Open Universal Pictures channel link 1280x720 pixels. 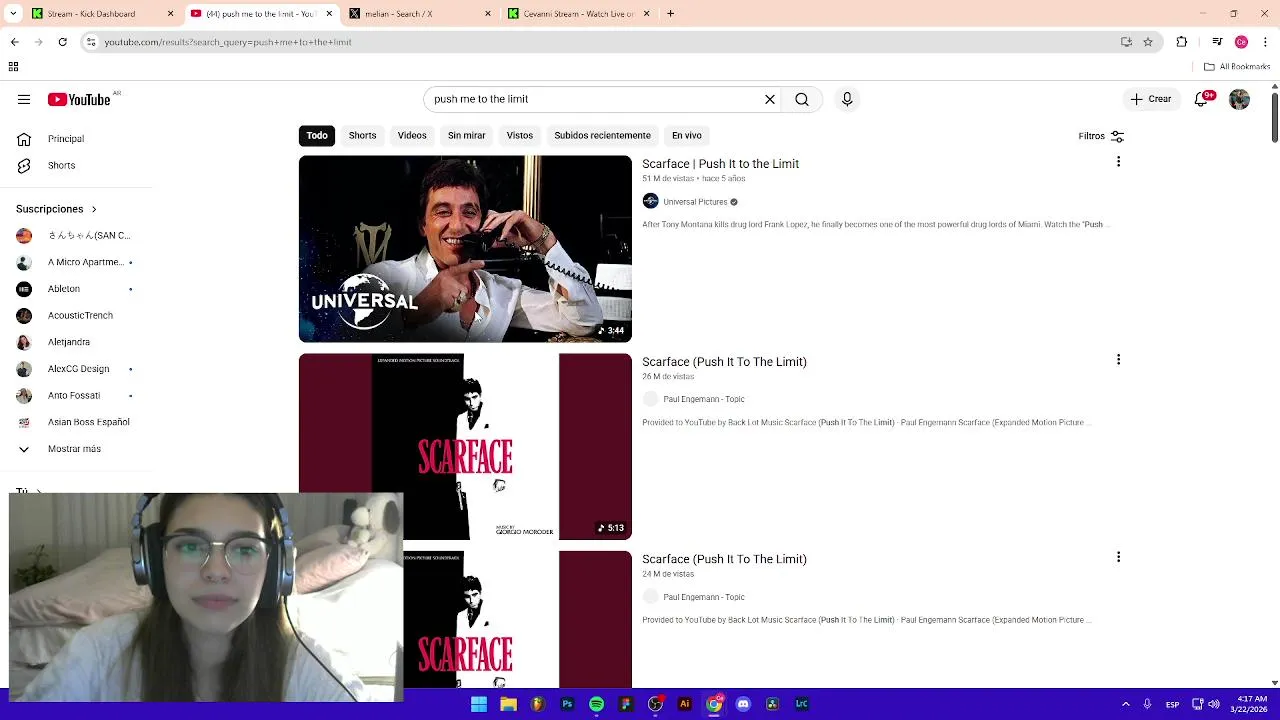click(x=695, y=202)
